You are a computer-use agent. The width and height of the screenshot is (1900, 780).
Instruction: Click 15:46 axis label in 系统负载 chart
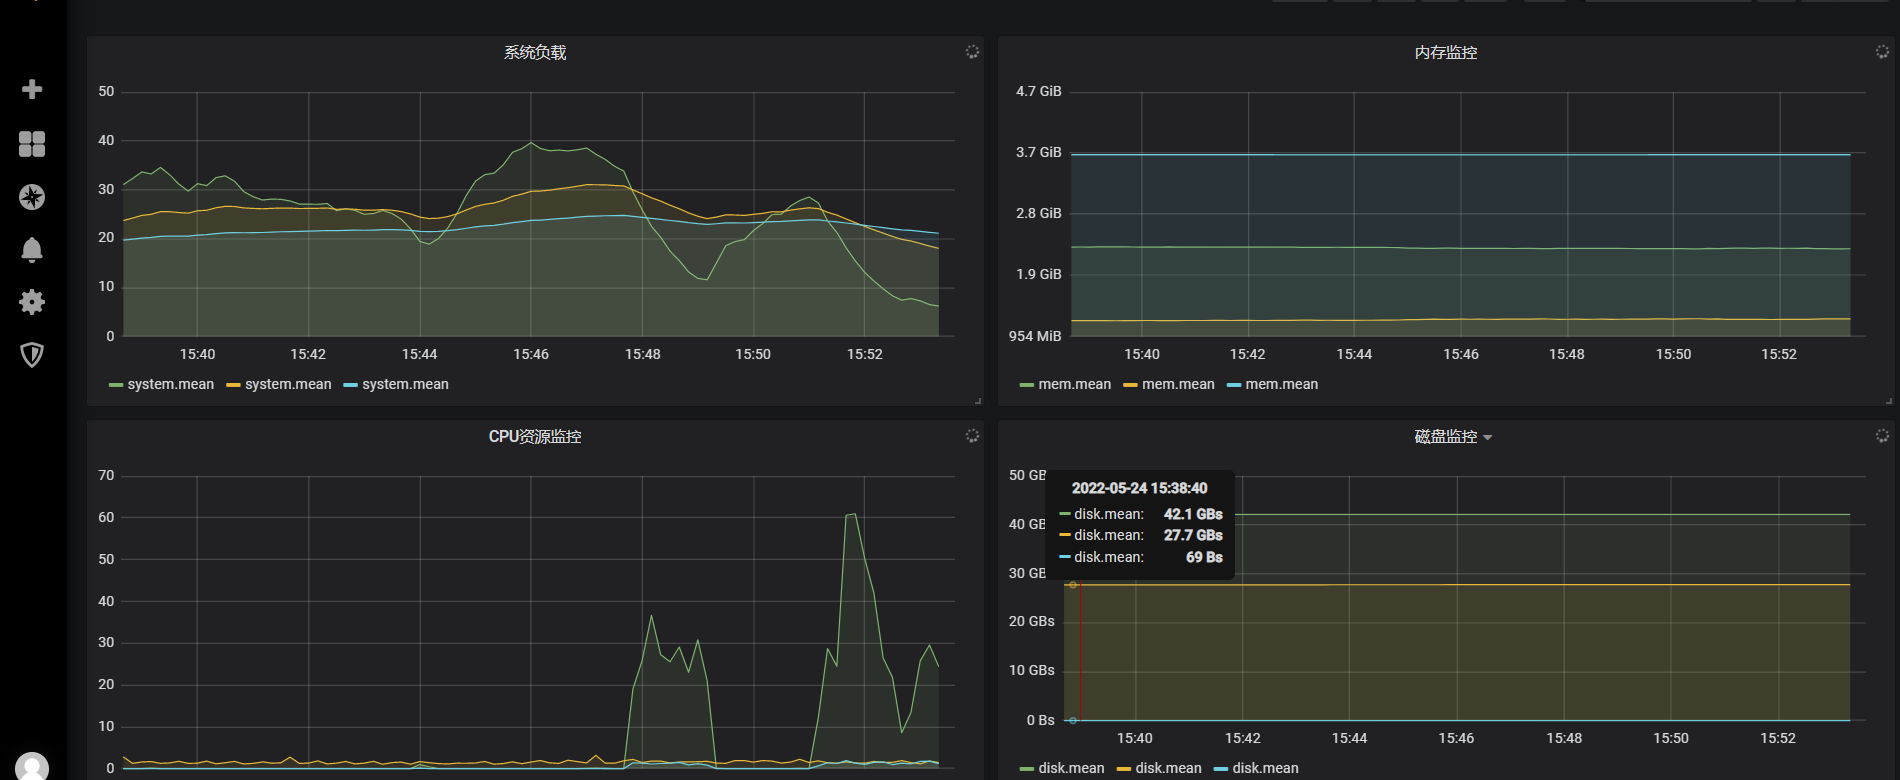(531, 354)
